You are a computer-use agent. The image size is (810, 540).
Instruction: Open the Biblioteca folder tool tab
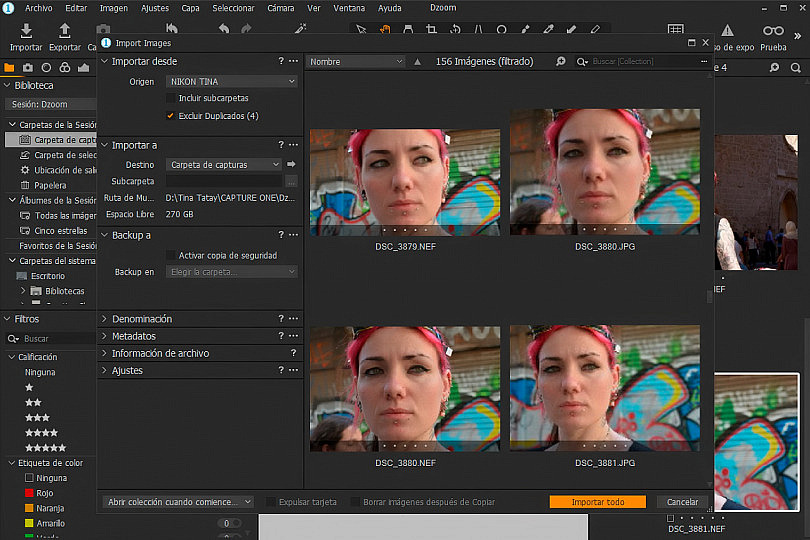click(x=9, y=67)
